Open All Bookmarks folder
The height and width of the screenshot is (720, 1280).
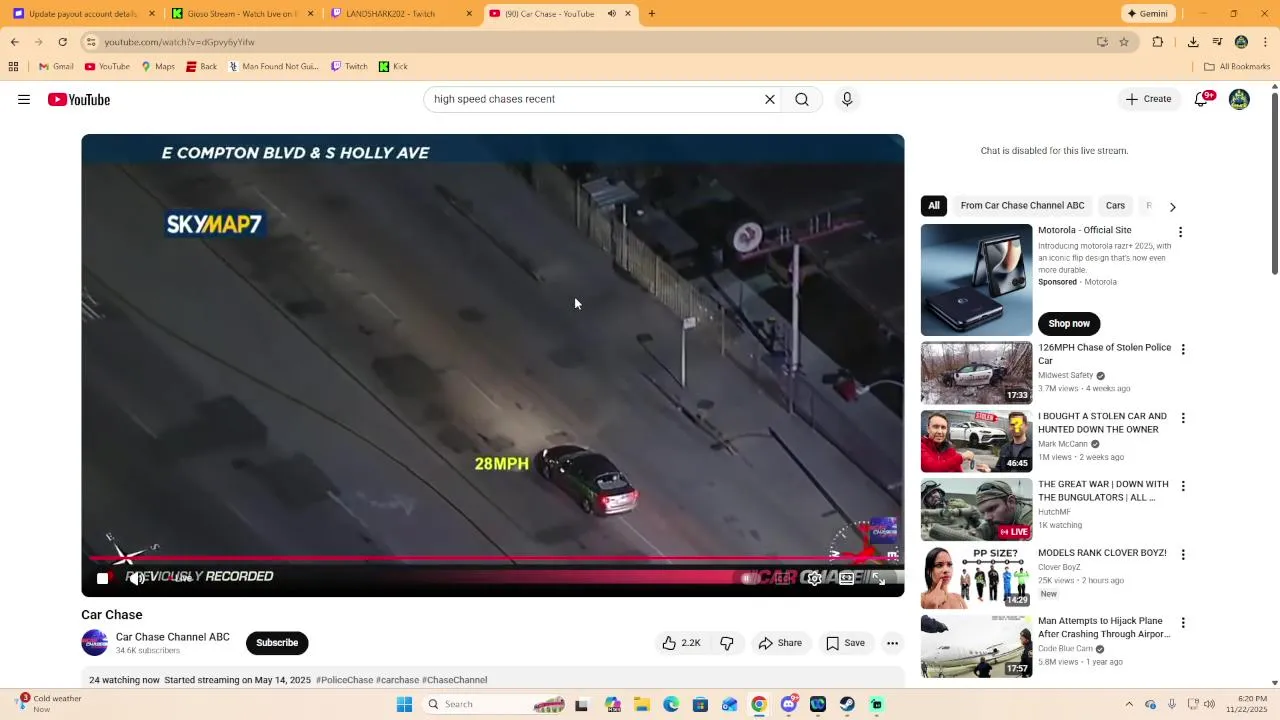(1237, 67)
